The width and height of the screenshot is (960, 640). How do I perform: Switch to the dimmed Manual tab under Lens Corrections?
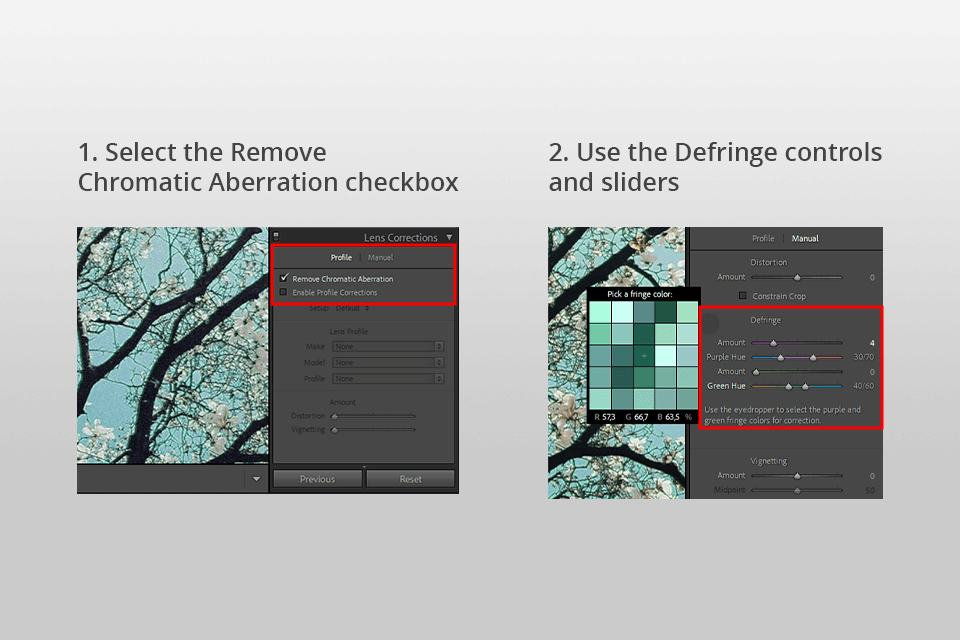[x=380, y=258]
